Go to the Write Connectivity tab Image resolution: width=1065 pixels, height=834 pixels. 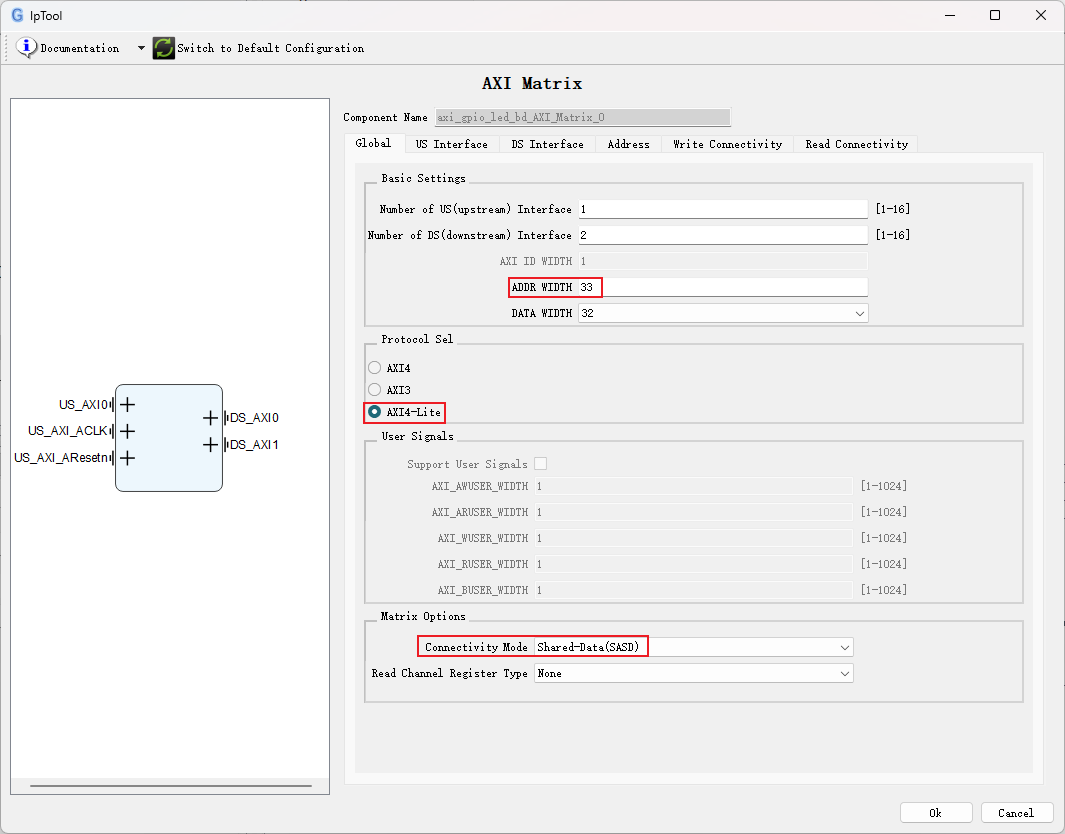point(727,144)
